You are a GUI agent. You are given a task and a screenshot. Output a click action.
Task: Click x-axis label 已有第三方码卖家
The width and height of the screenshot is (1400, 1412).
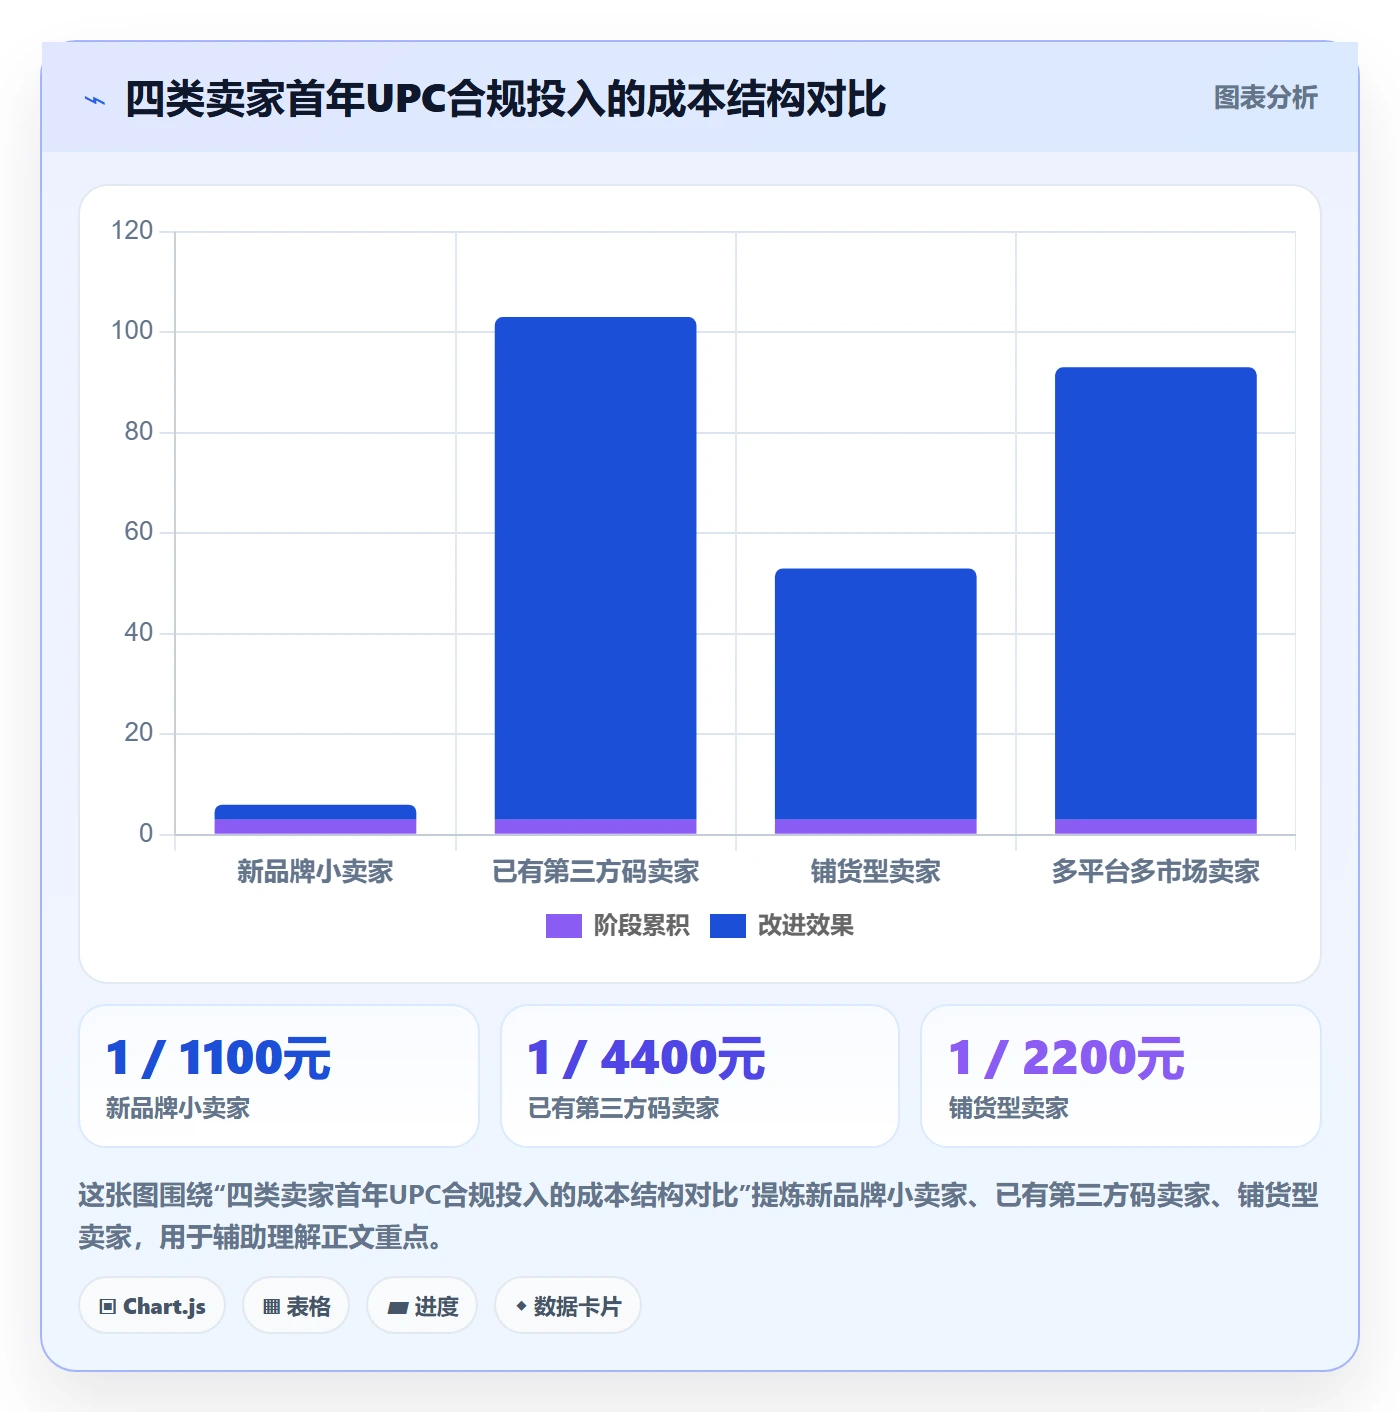click(596, 872)
